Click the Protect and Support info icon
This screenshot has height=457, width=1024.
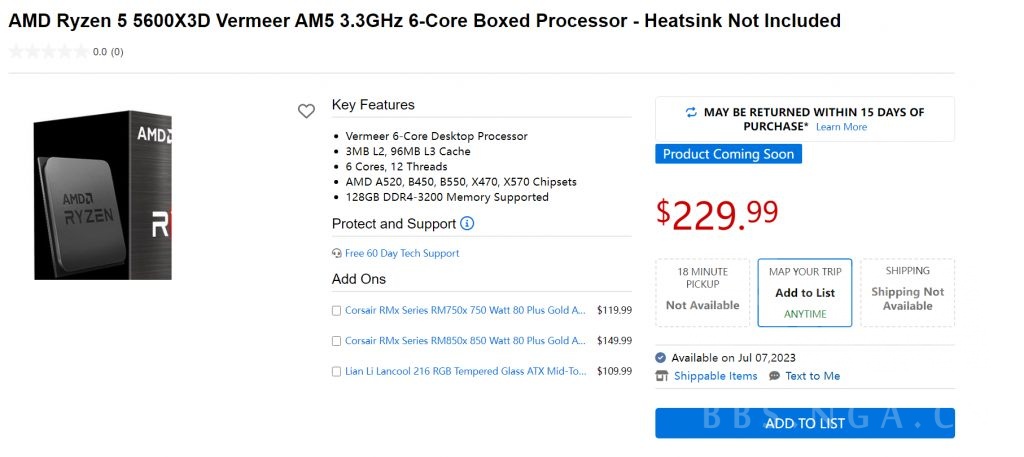(467, 223)
